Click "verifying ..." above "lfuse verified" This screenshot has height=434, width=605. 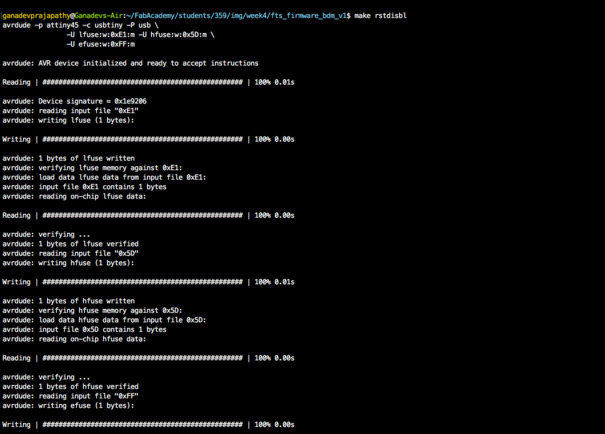pos(64,235)
